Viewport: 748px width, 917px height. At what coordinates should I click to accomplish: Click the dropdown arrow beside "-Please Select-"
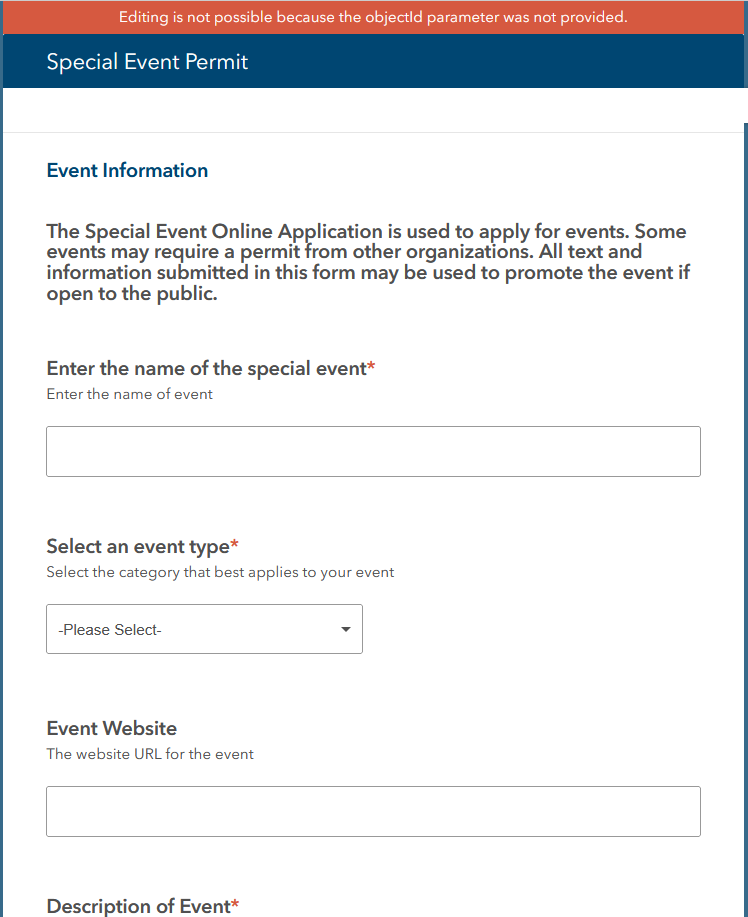[345, 629]
